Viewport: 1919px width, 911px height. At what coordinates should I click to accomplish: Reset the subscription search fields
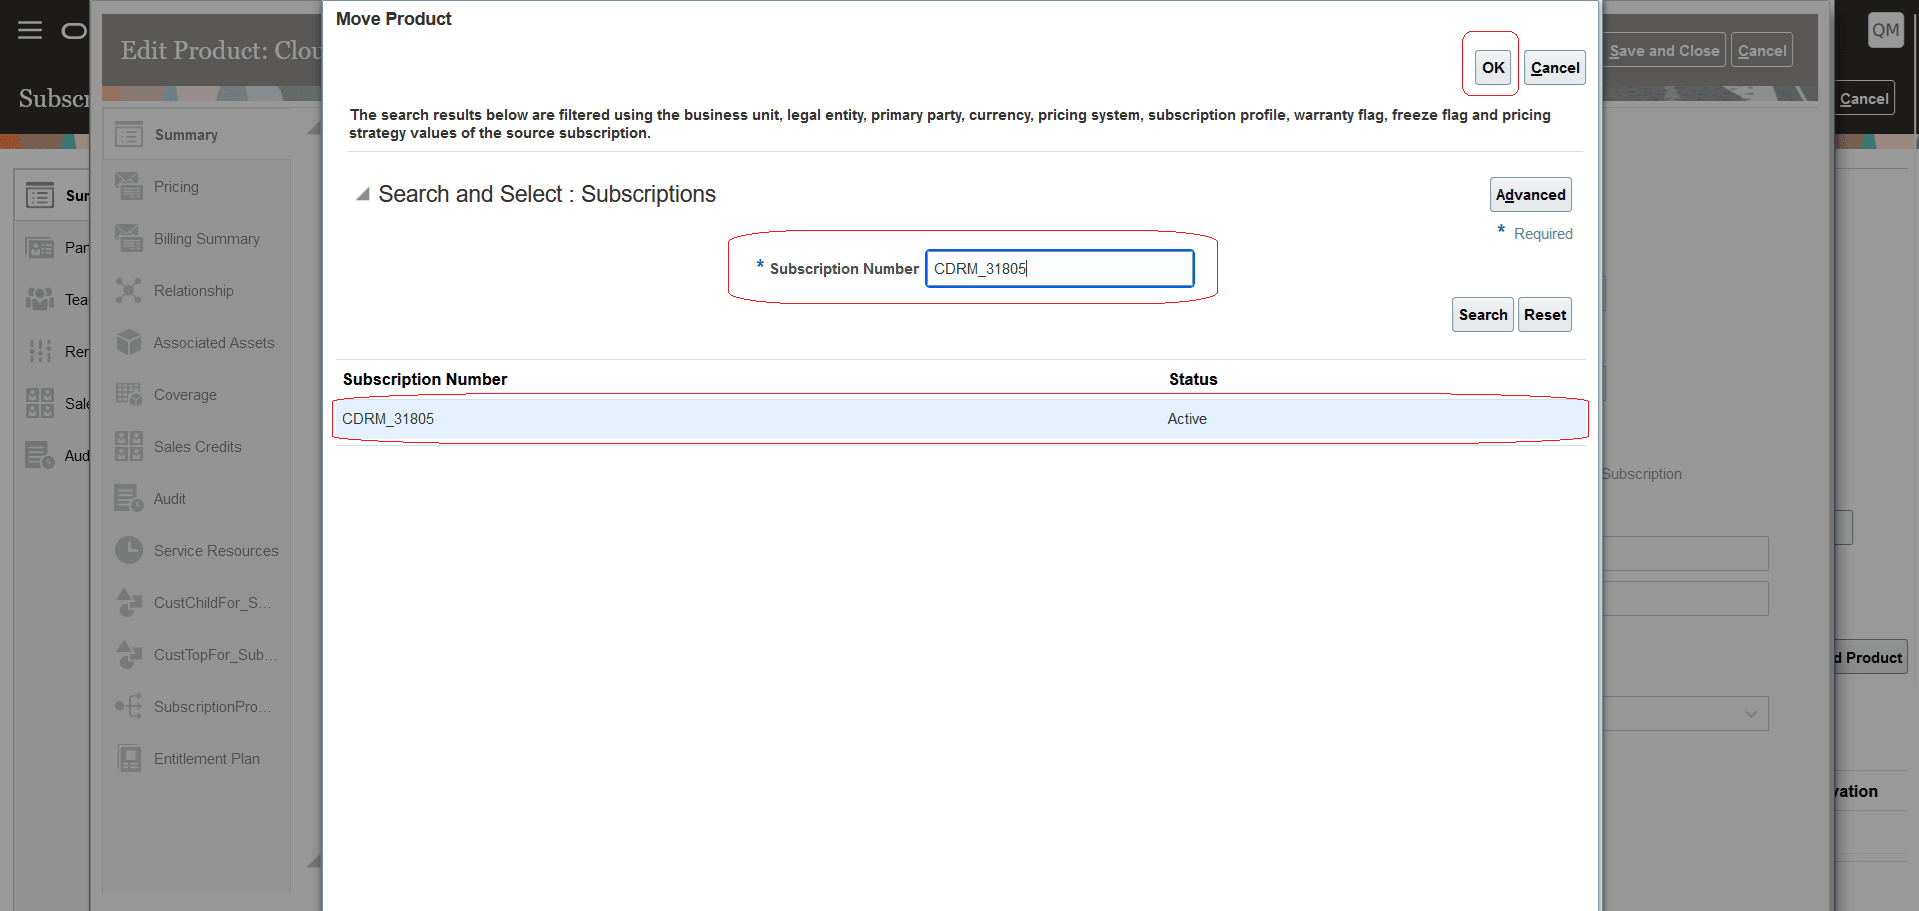[1545, 314]
